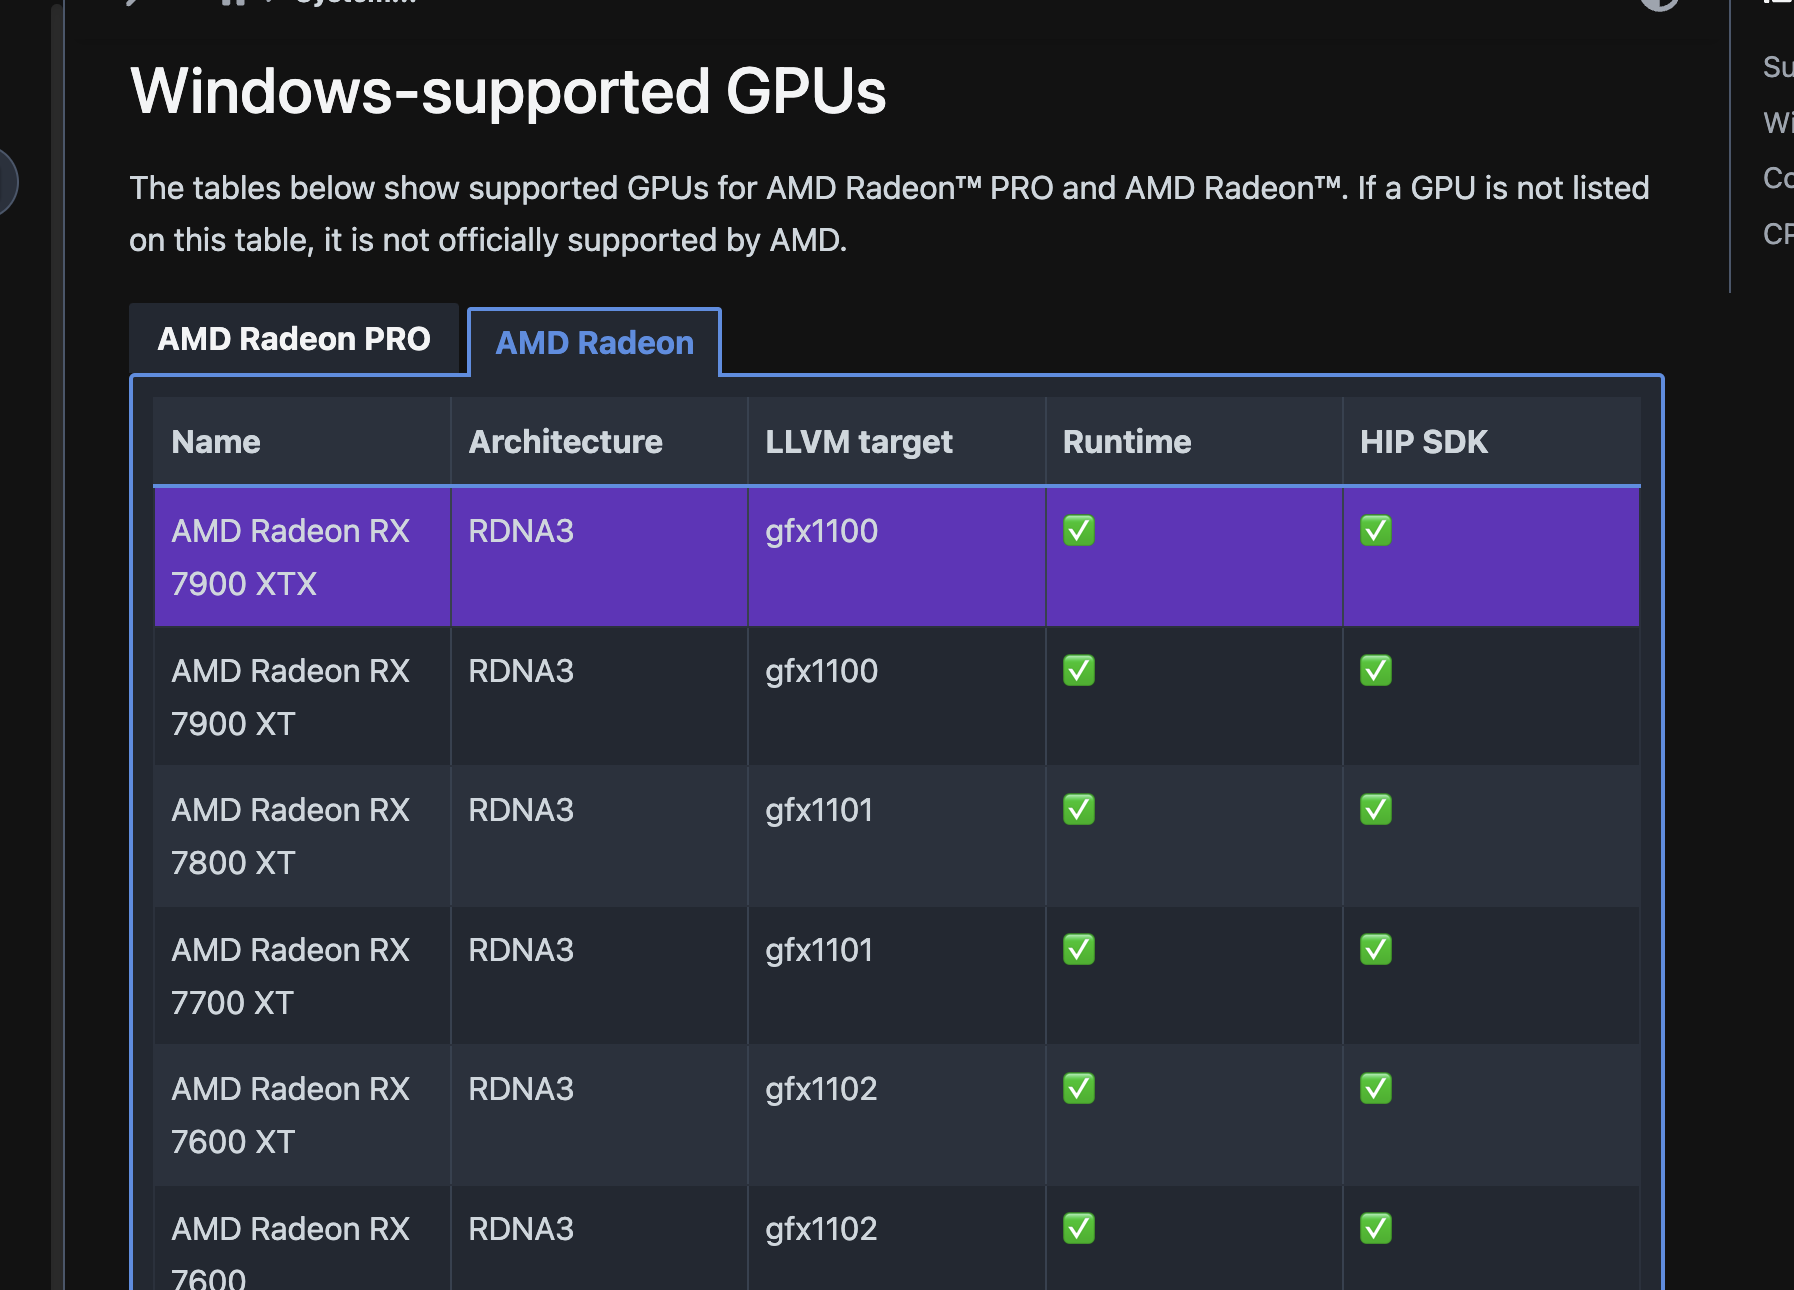
Task: Click Runtime checkmark for RX 7900 XTX
Action: click(1078, 530)
